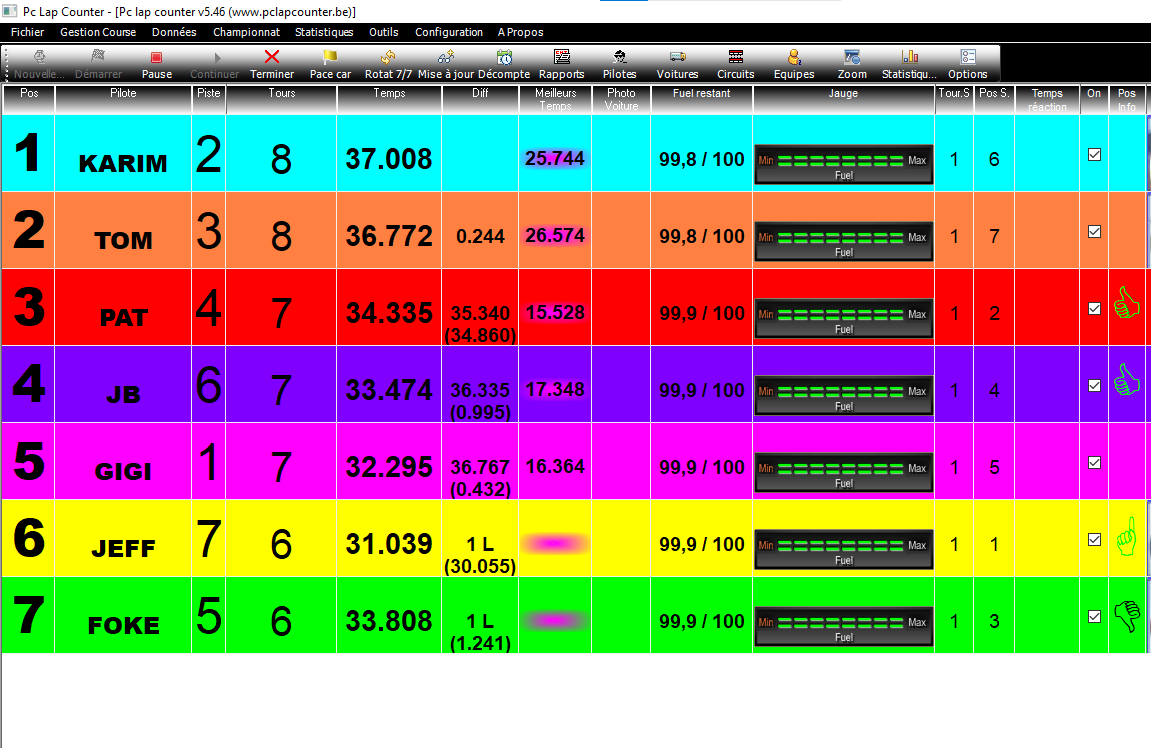Sort by the Meilleurs Temps column header
1151x748 pixels.
pos(554,99)
